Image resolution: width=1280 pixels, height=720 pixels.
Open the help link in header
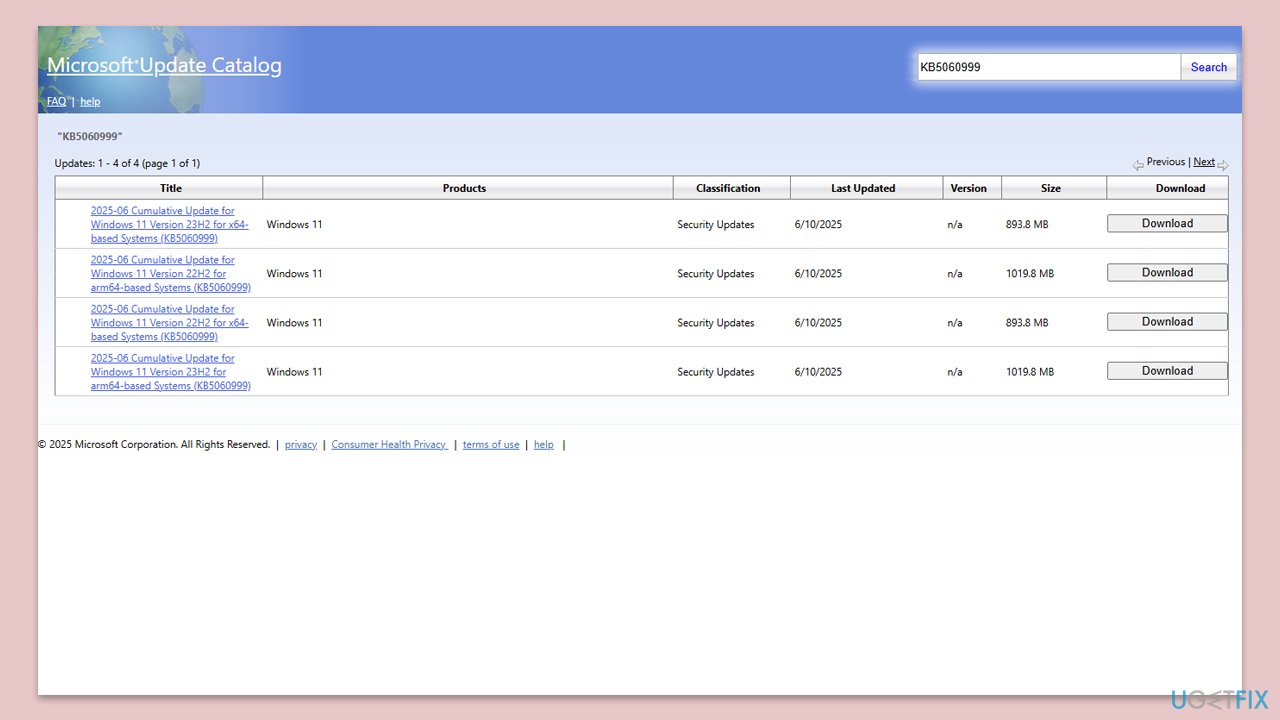point(90,101)
